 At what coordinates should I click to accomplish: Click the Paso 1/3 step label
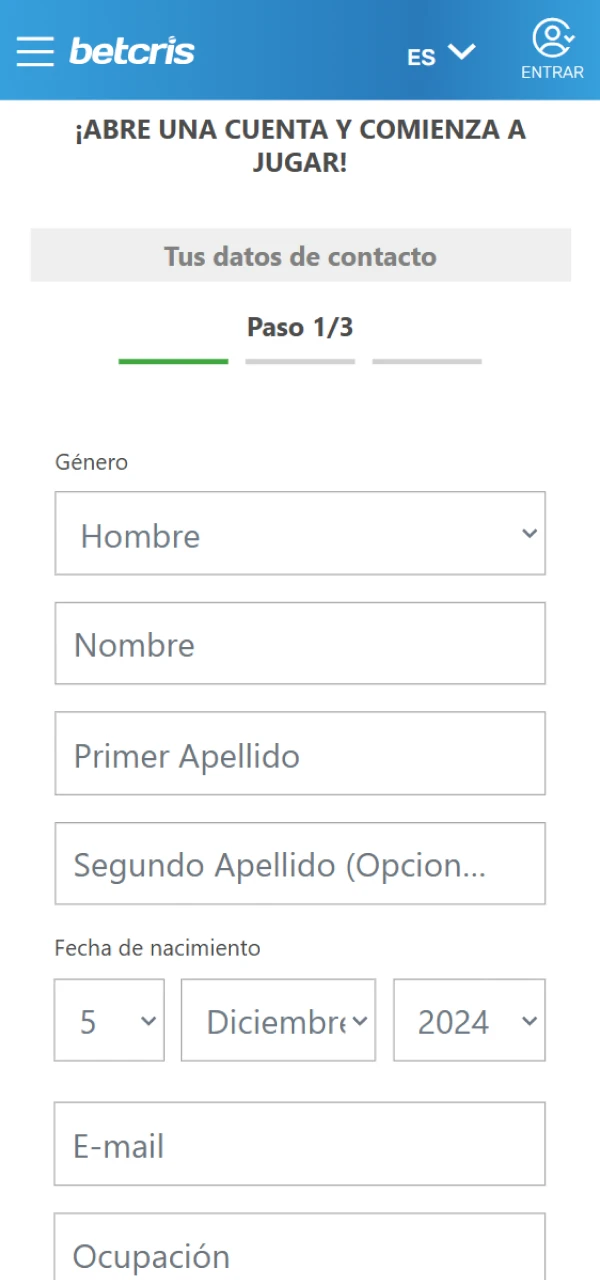pos(300,327)
